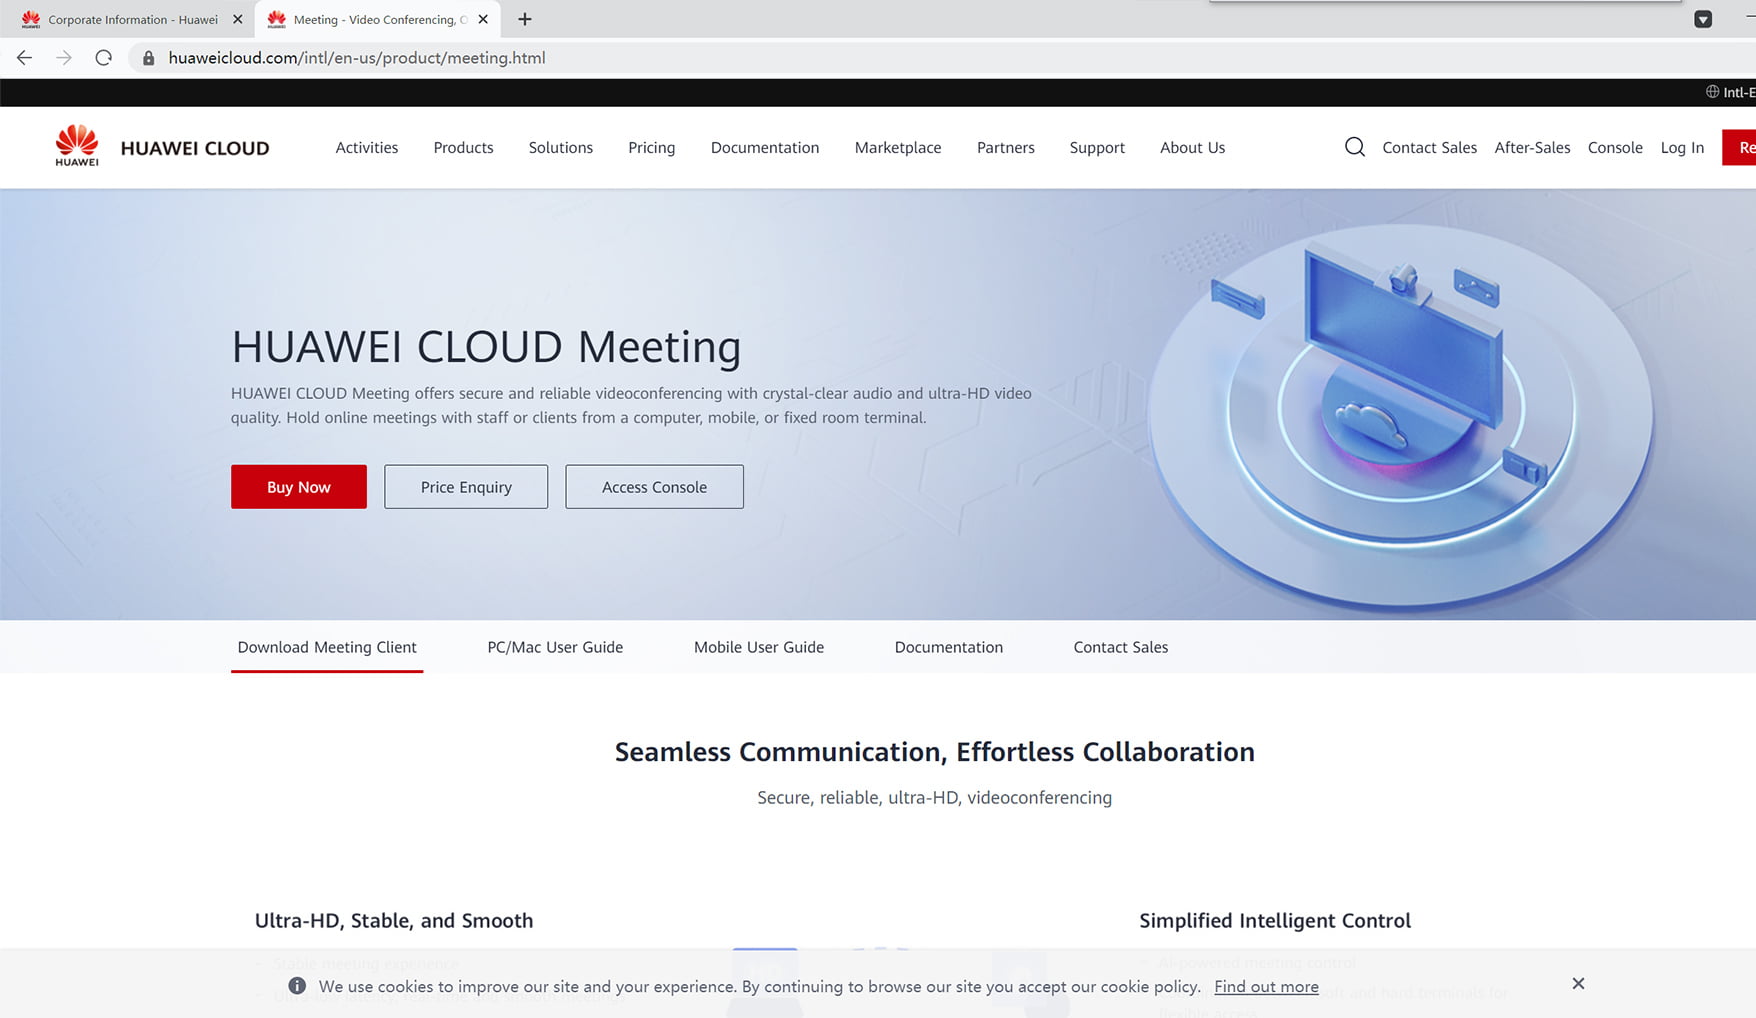Open the Pricing menu
1756x1018 pixels.
click(x=652, y=147)
